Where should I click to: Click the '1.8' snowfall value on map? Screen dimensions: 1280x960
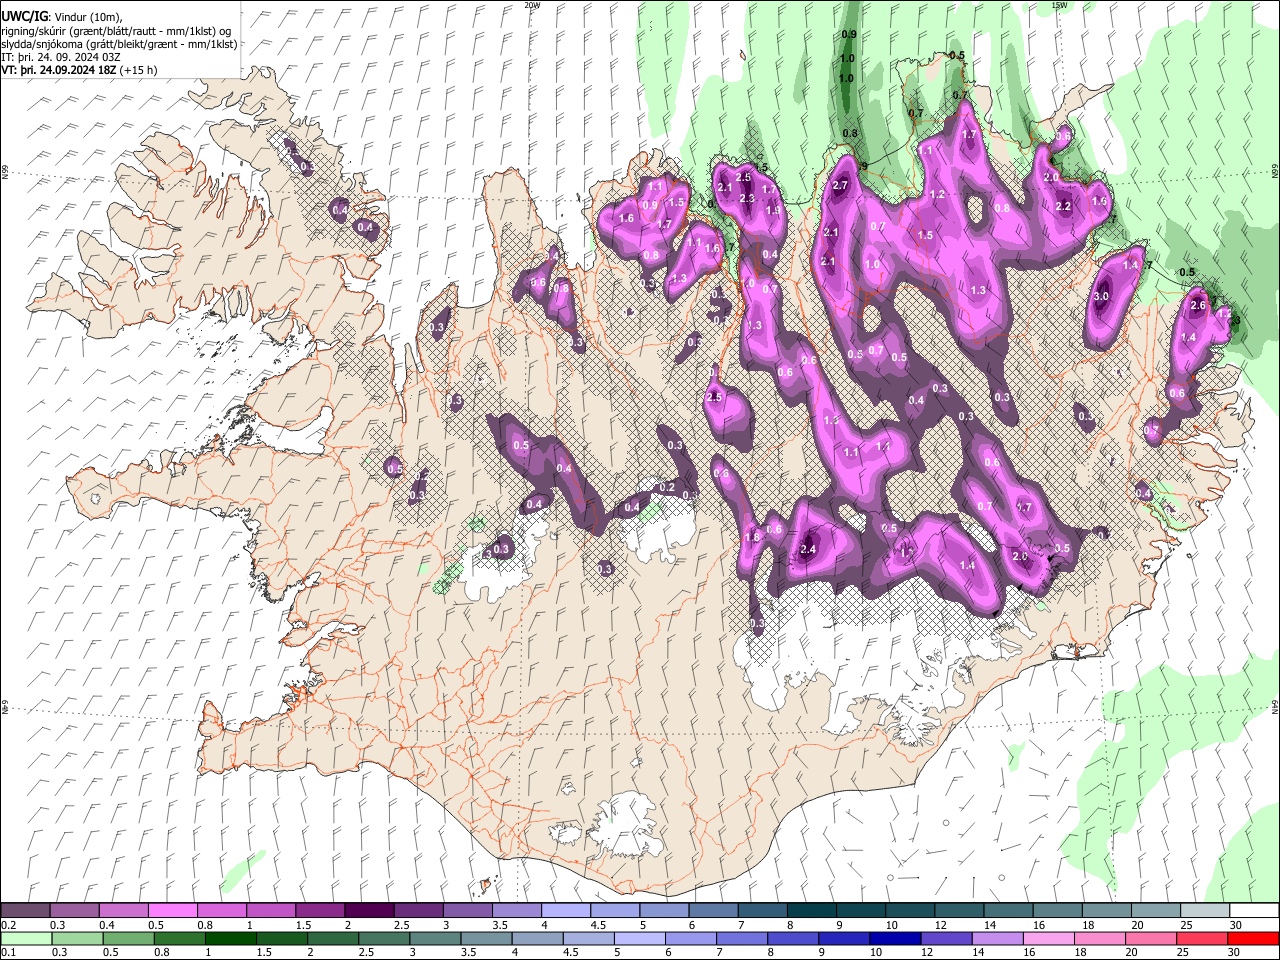coord(752,538)
